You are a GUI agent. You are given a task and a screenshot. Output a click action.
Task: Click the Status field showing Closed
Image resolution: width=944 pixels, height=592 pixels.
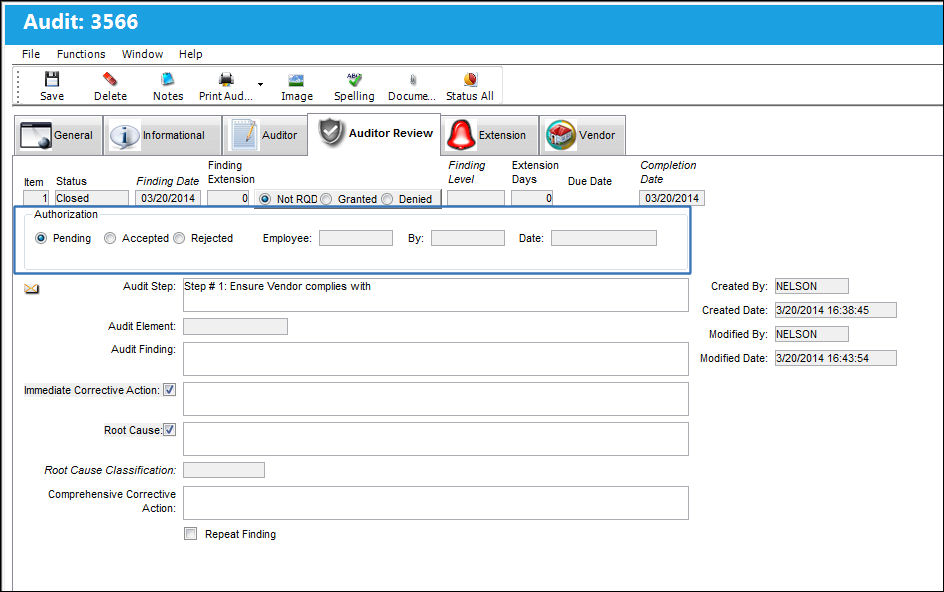[x=92, y=198]
